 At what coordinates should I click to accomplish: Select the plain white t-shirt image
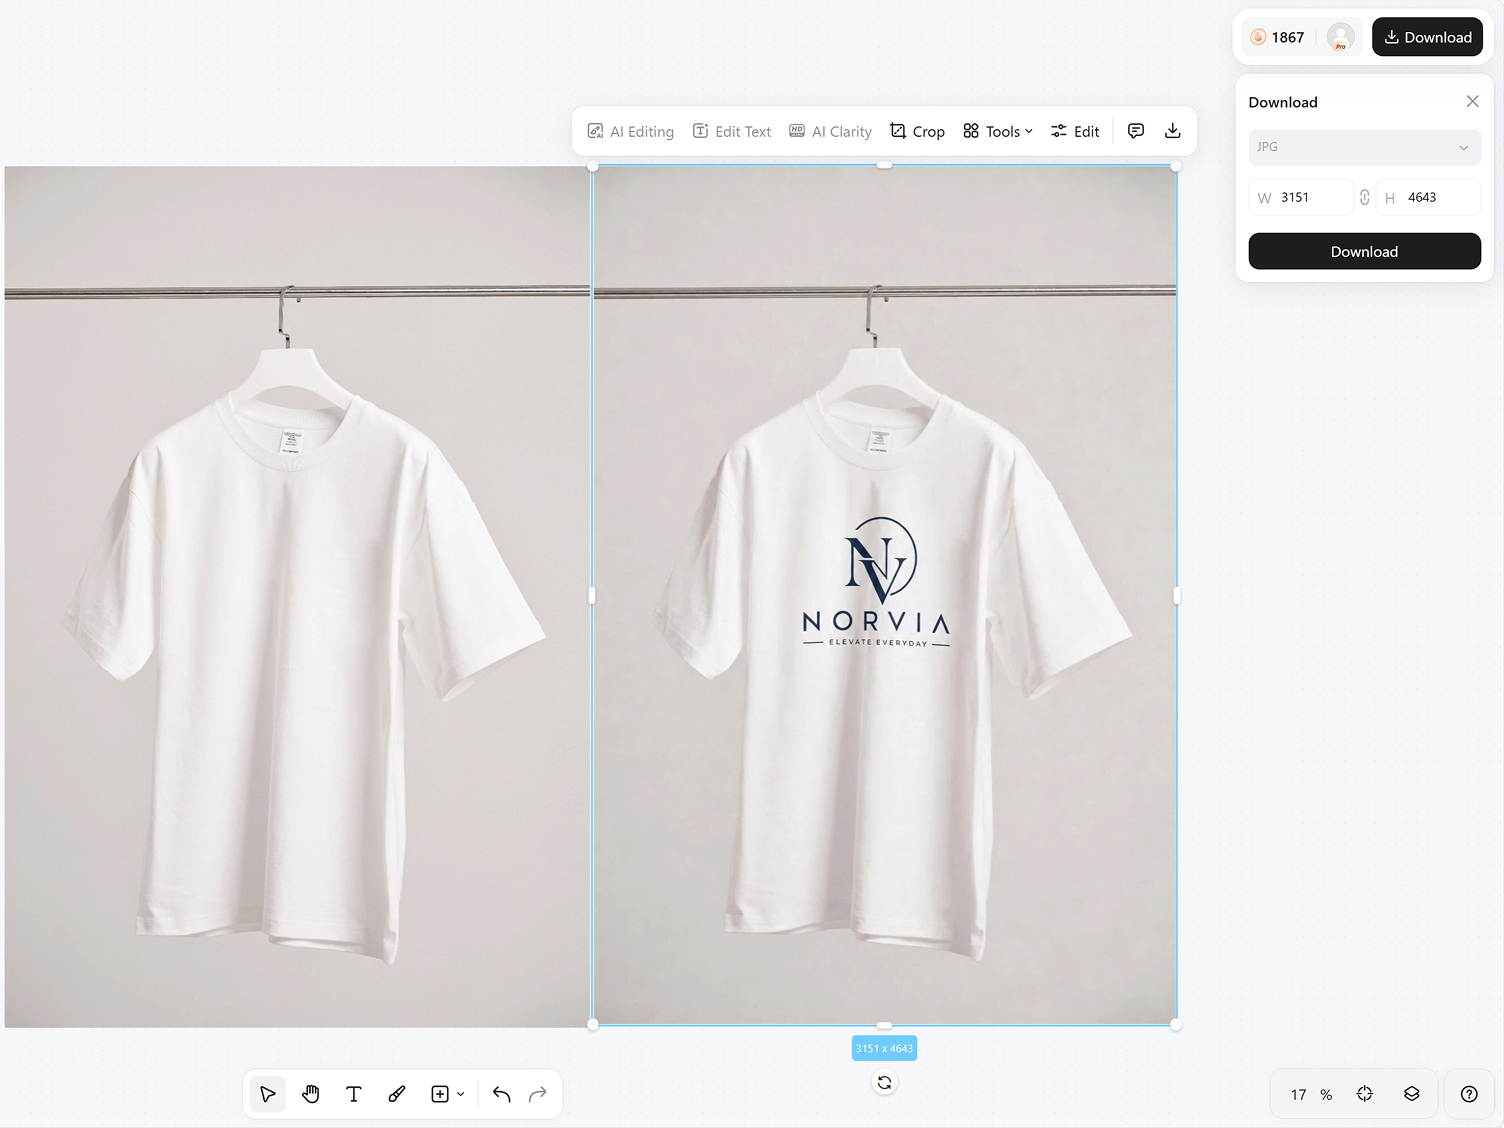pyautogui.click(x=297, y=597)
